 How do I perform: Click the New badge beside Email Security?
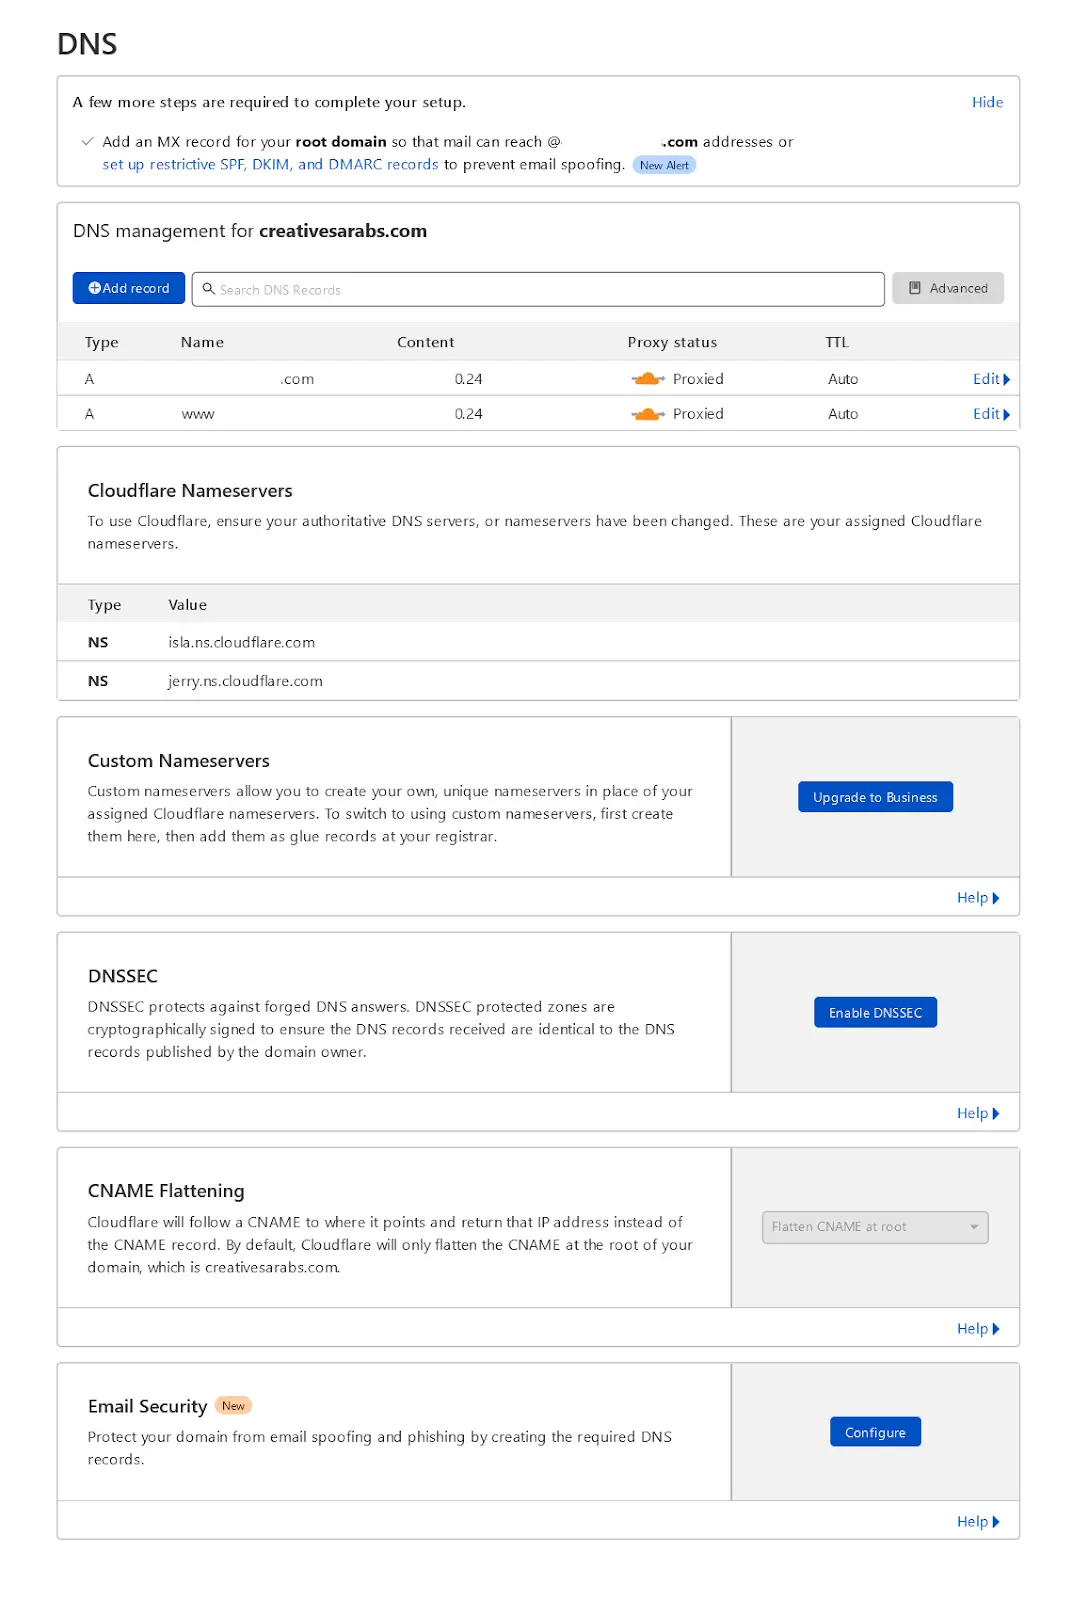(233, 1406)
